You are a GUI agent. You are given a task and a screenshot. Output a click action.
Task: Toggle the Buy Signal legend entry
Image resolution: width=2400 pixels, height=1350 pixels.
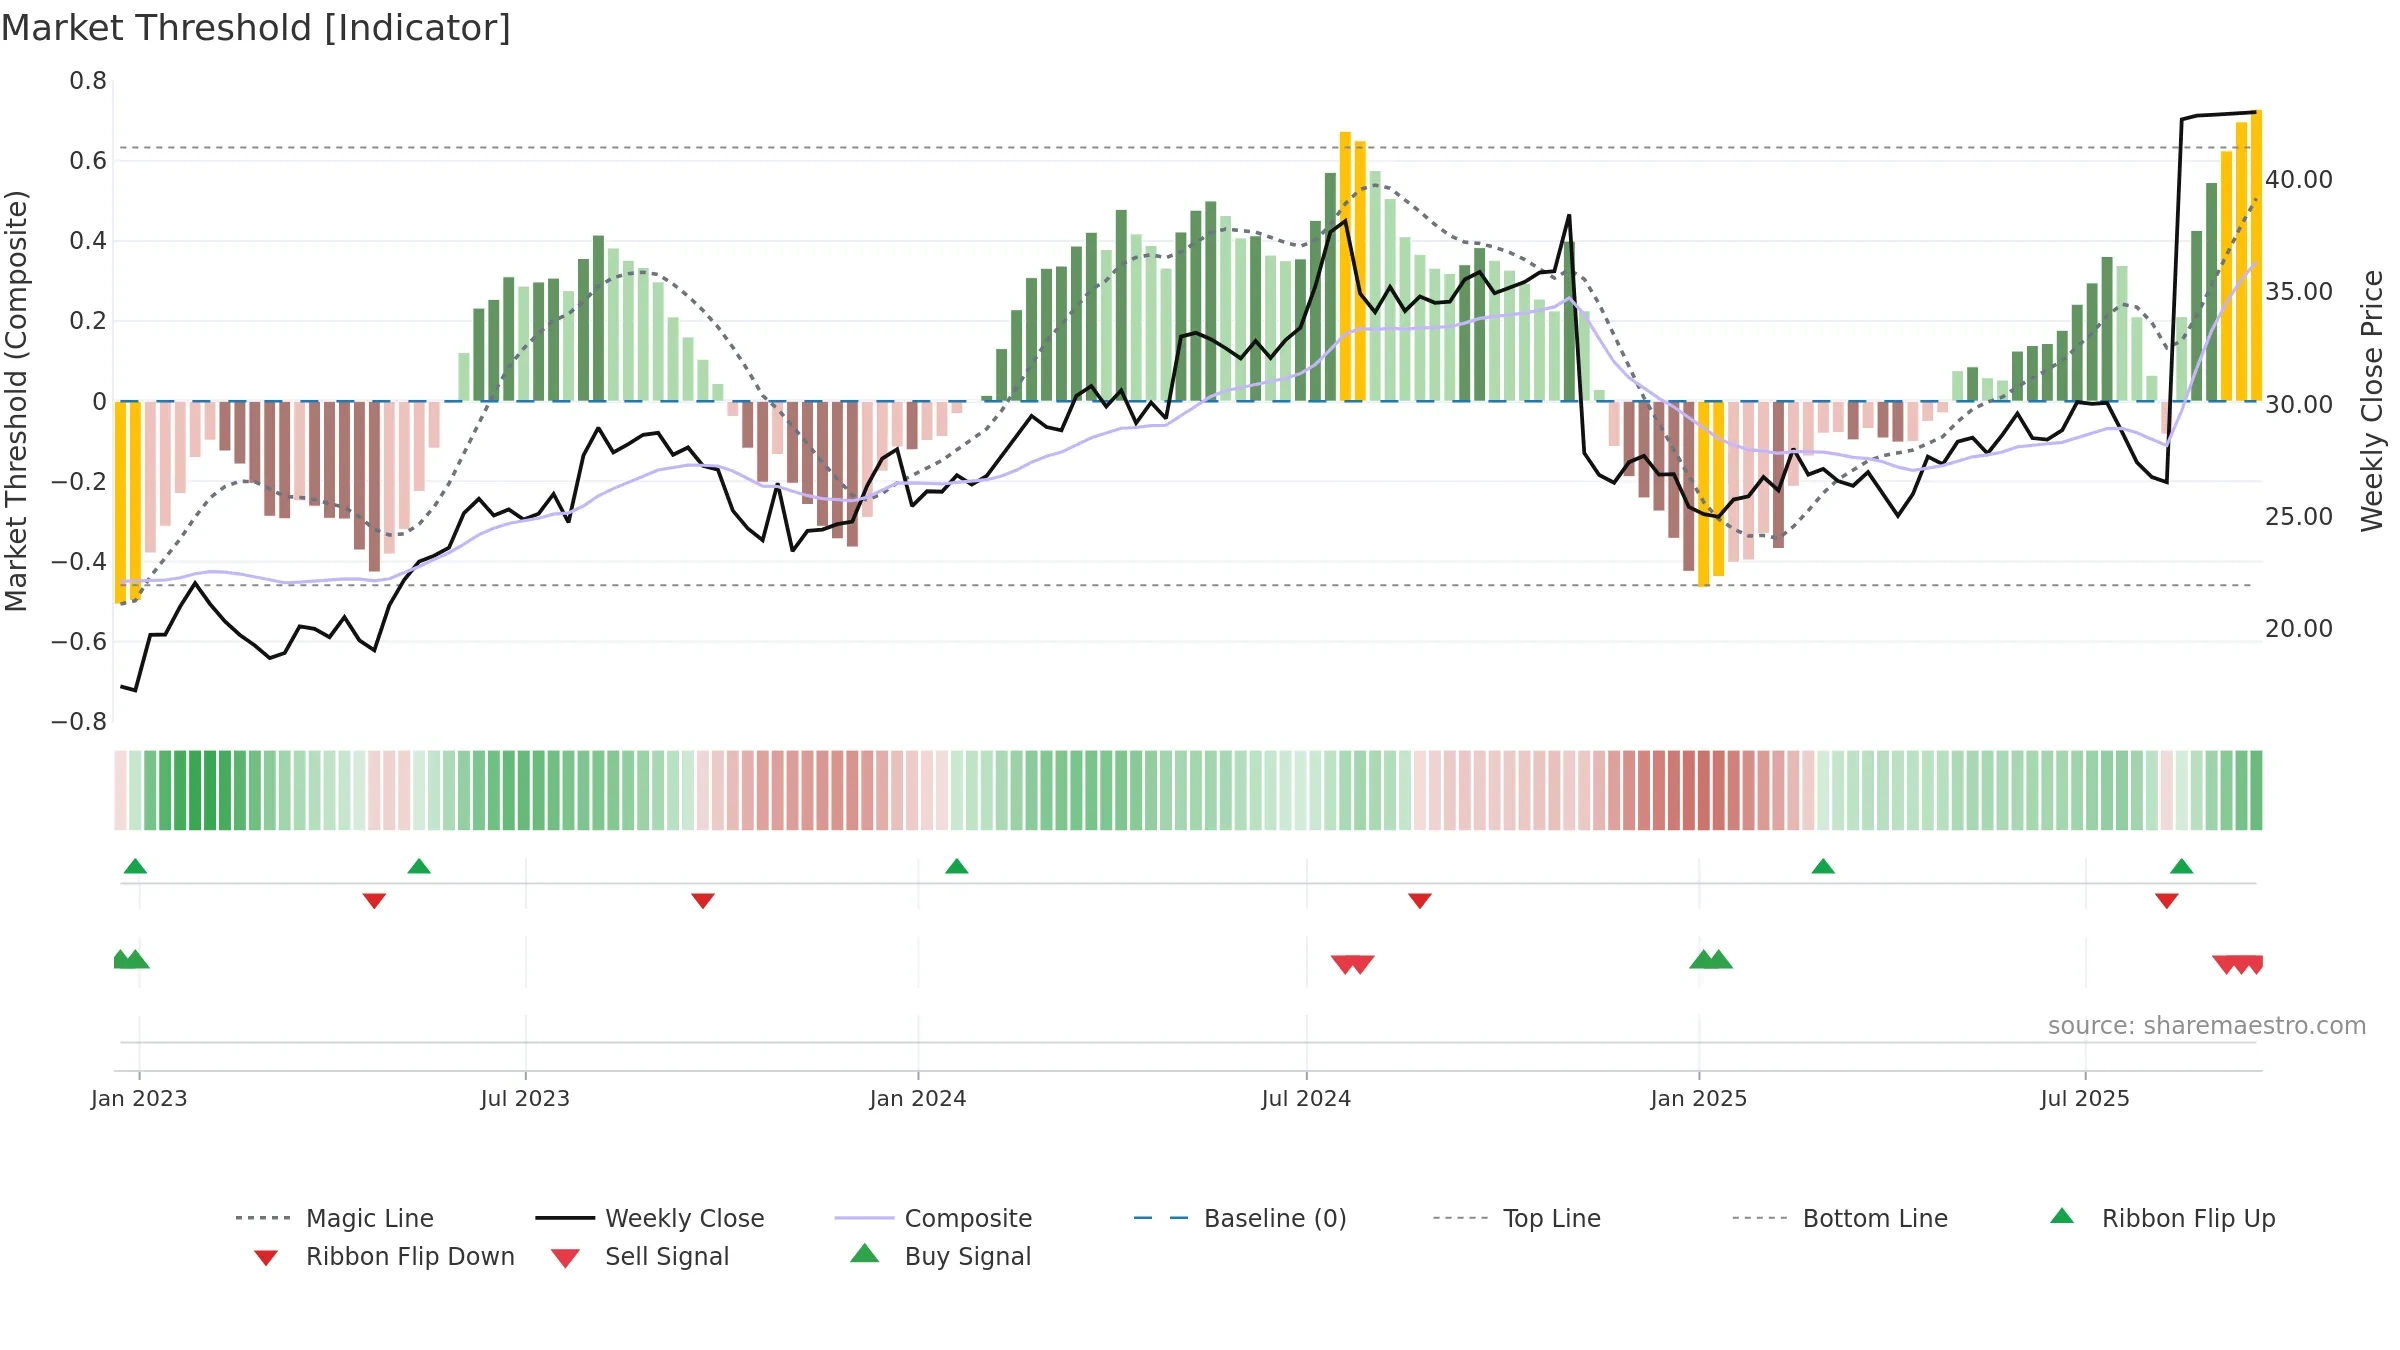tap(940, 1256)
